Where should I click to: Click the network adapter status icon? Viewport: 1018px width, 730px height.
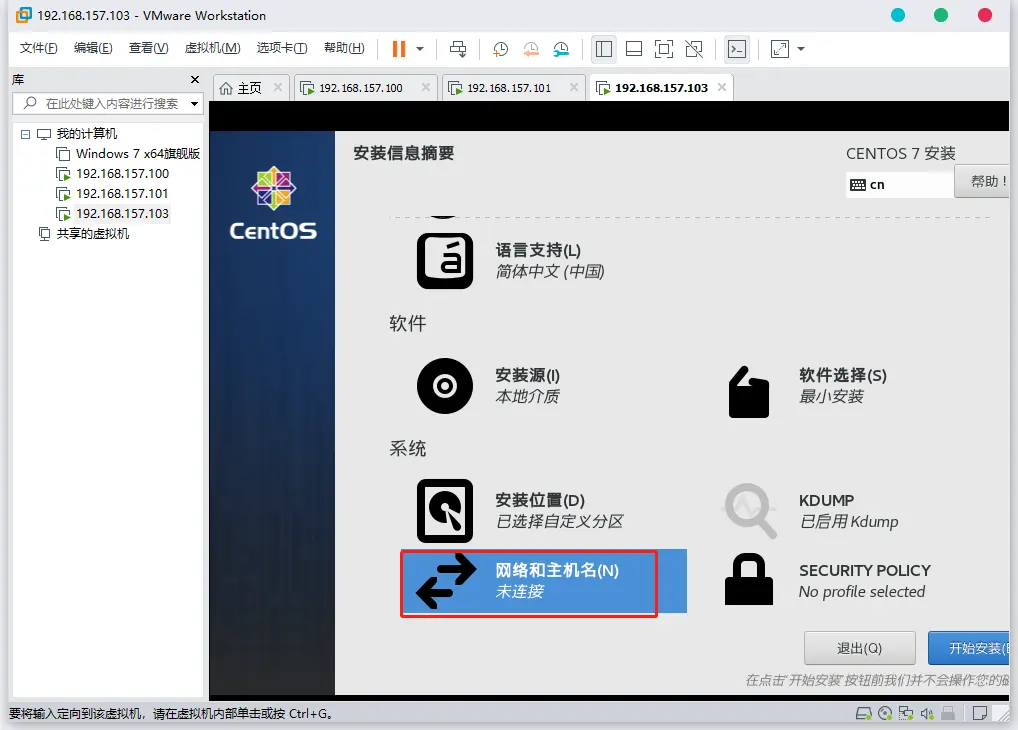(x=906, y=714)
